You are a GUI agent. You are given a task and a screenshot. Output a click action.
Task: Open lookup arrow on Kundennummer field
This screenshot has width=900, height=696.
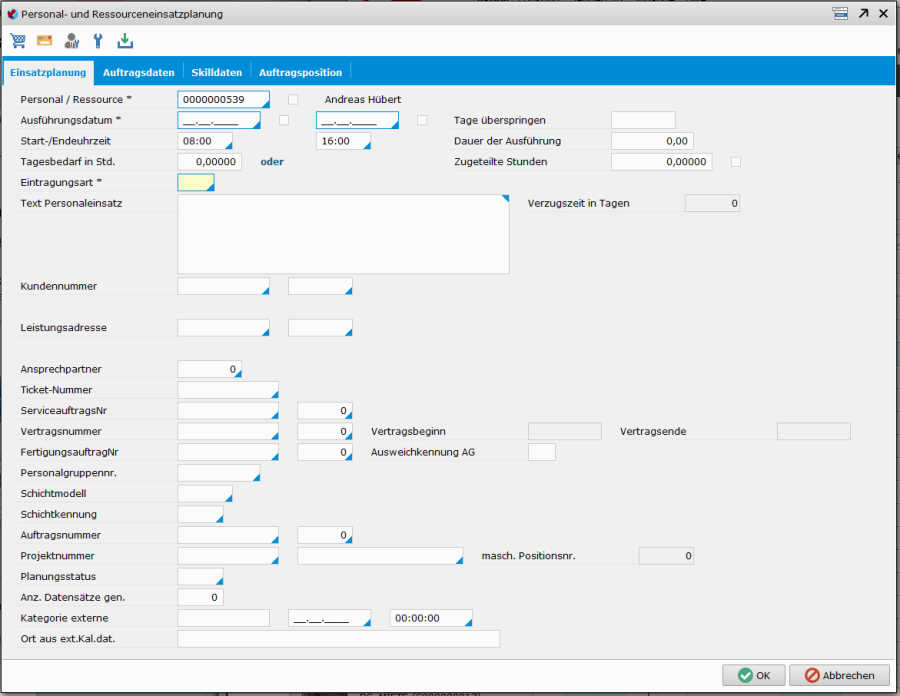[x=265, y=291]
